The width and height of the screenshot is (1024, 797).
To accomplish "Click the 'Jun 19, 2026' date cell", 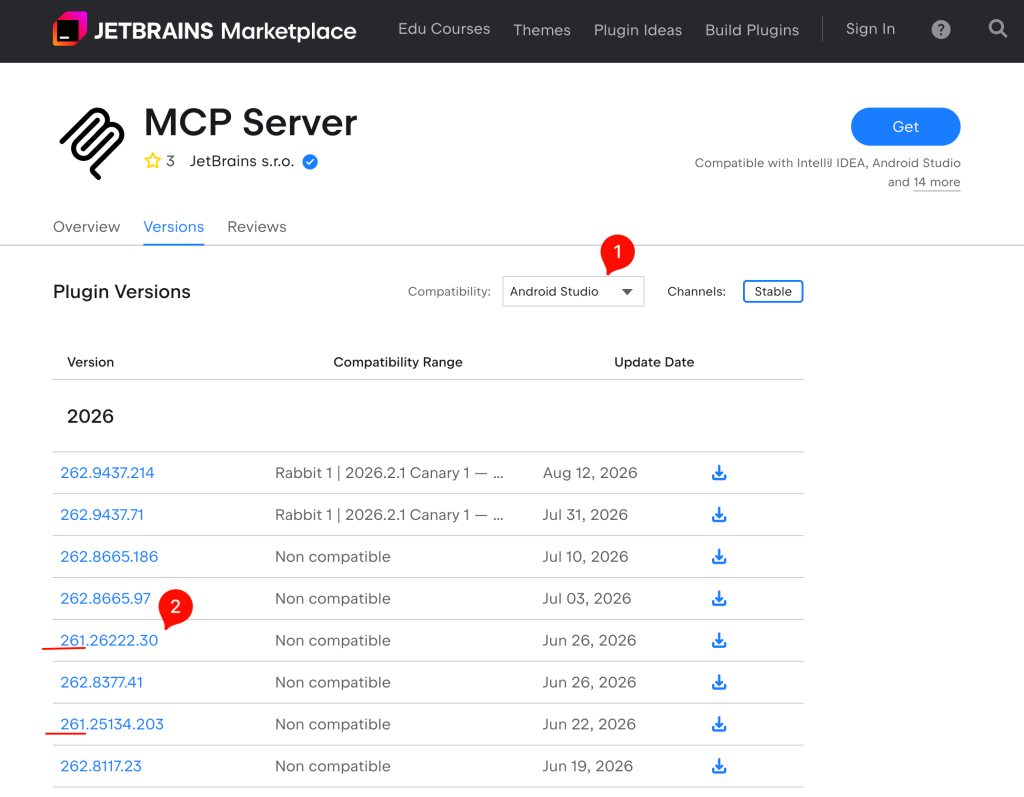I will pyautogui.click(x=588, y=766).
